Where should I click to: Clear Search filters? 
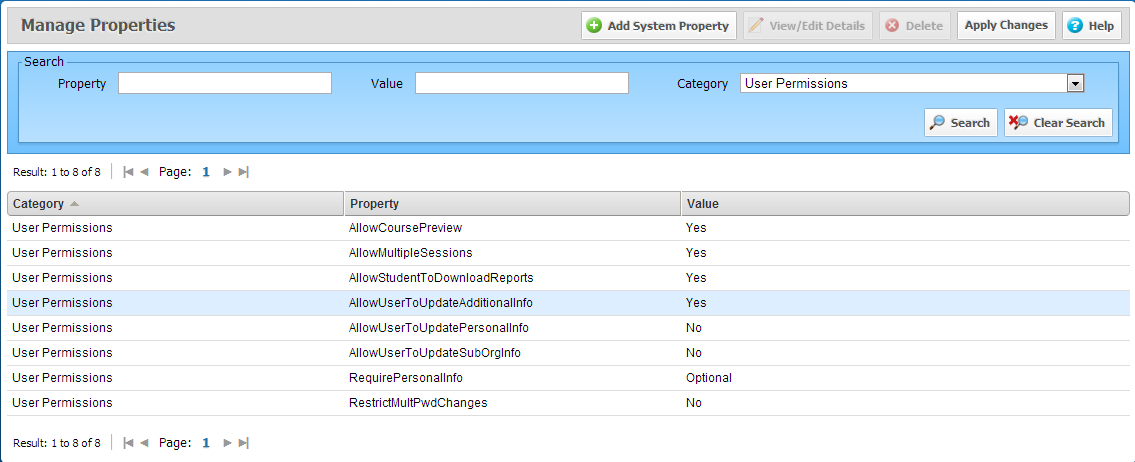1058,123
